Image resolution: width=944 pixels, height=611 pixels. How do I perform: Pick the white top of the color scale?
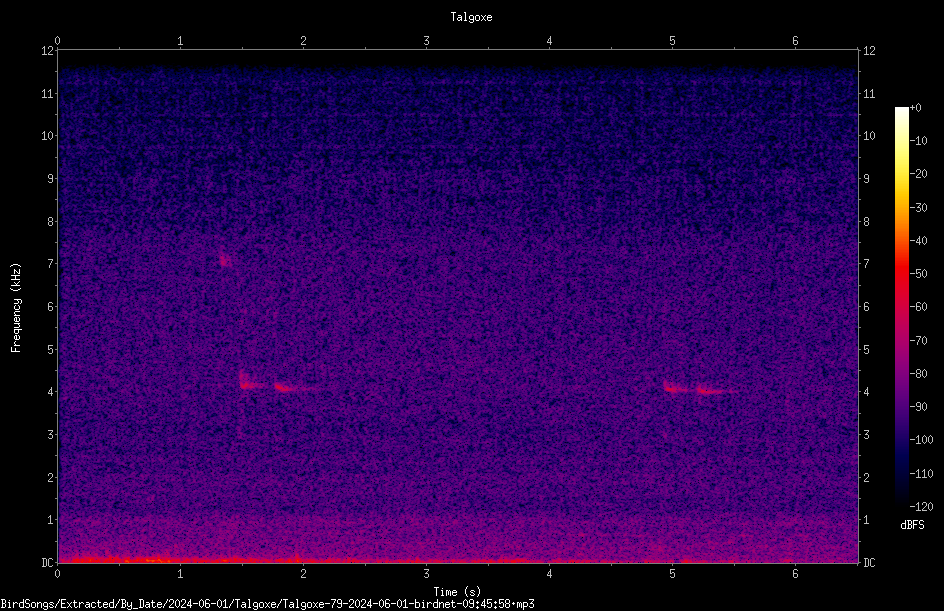point(901,113)
